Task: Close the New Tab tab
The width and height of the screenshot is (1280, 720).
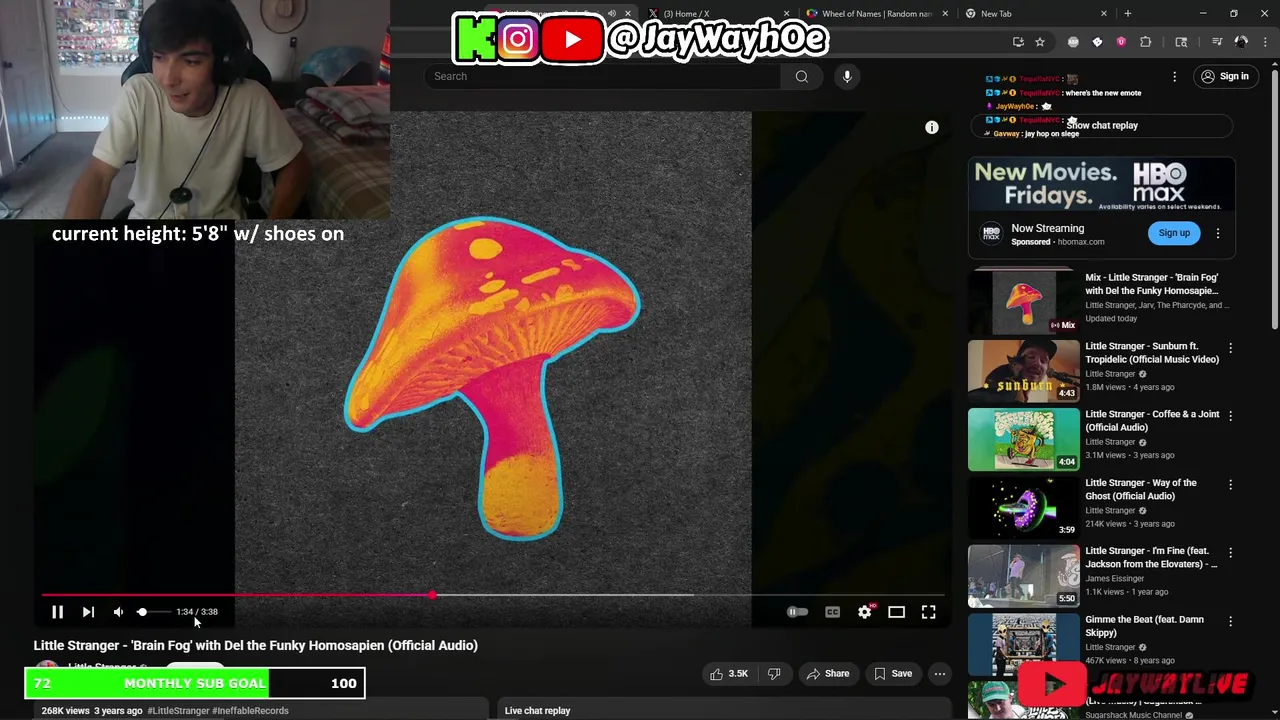Action: tap(1104, 13)
